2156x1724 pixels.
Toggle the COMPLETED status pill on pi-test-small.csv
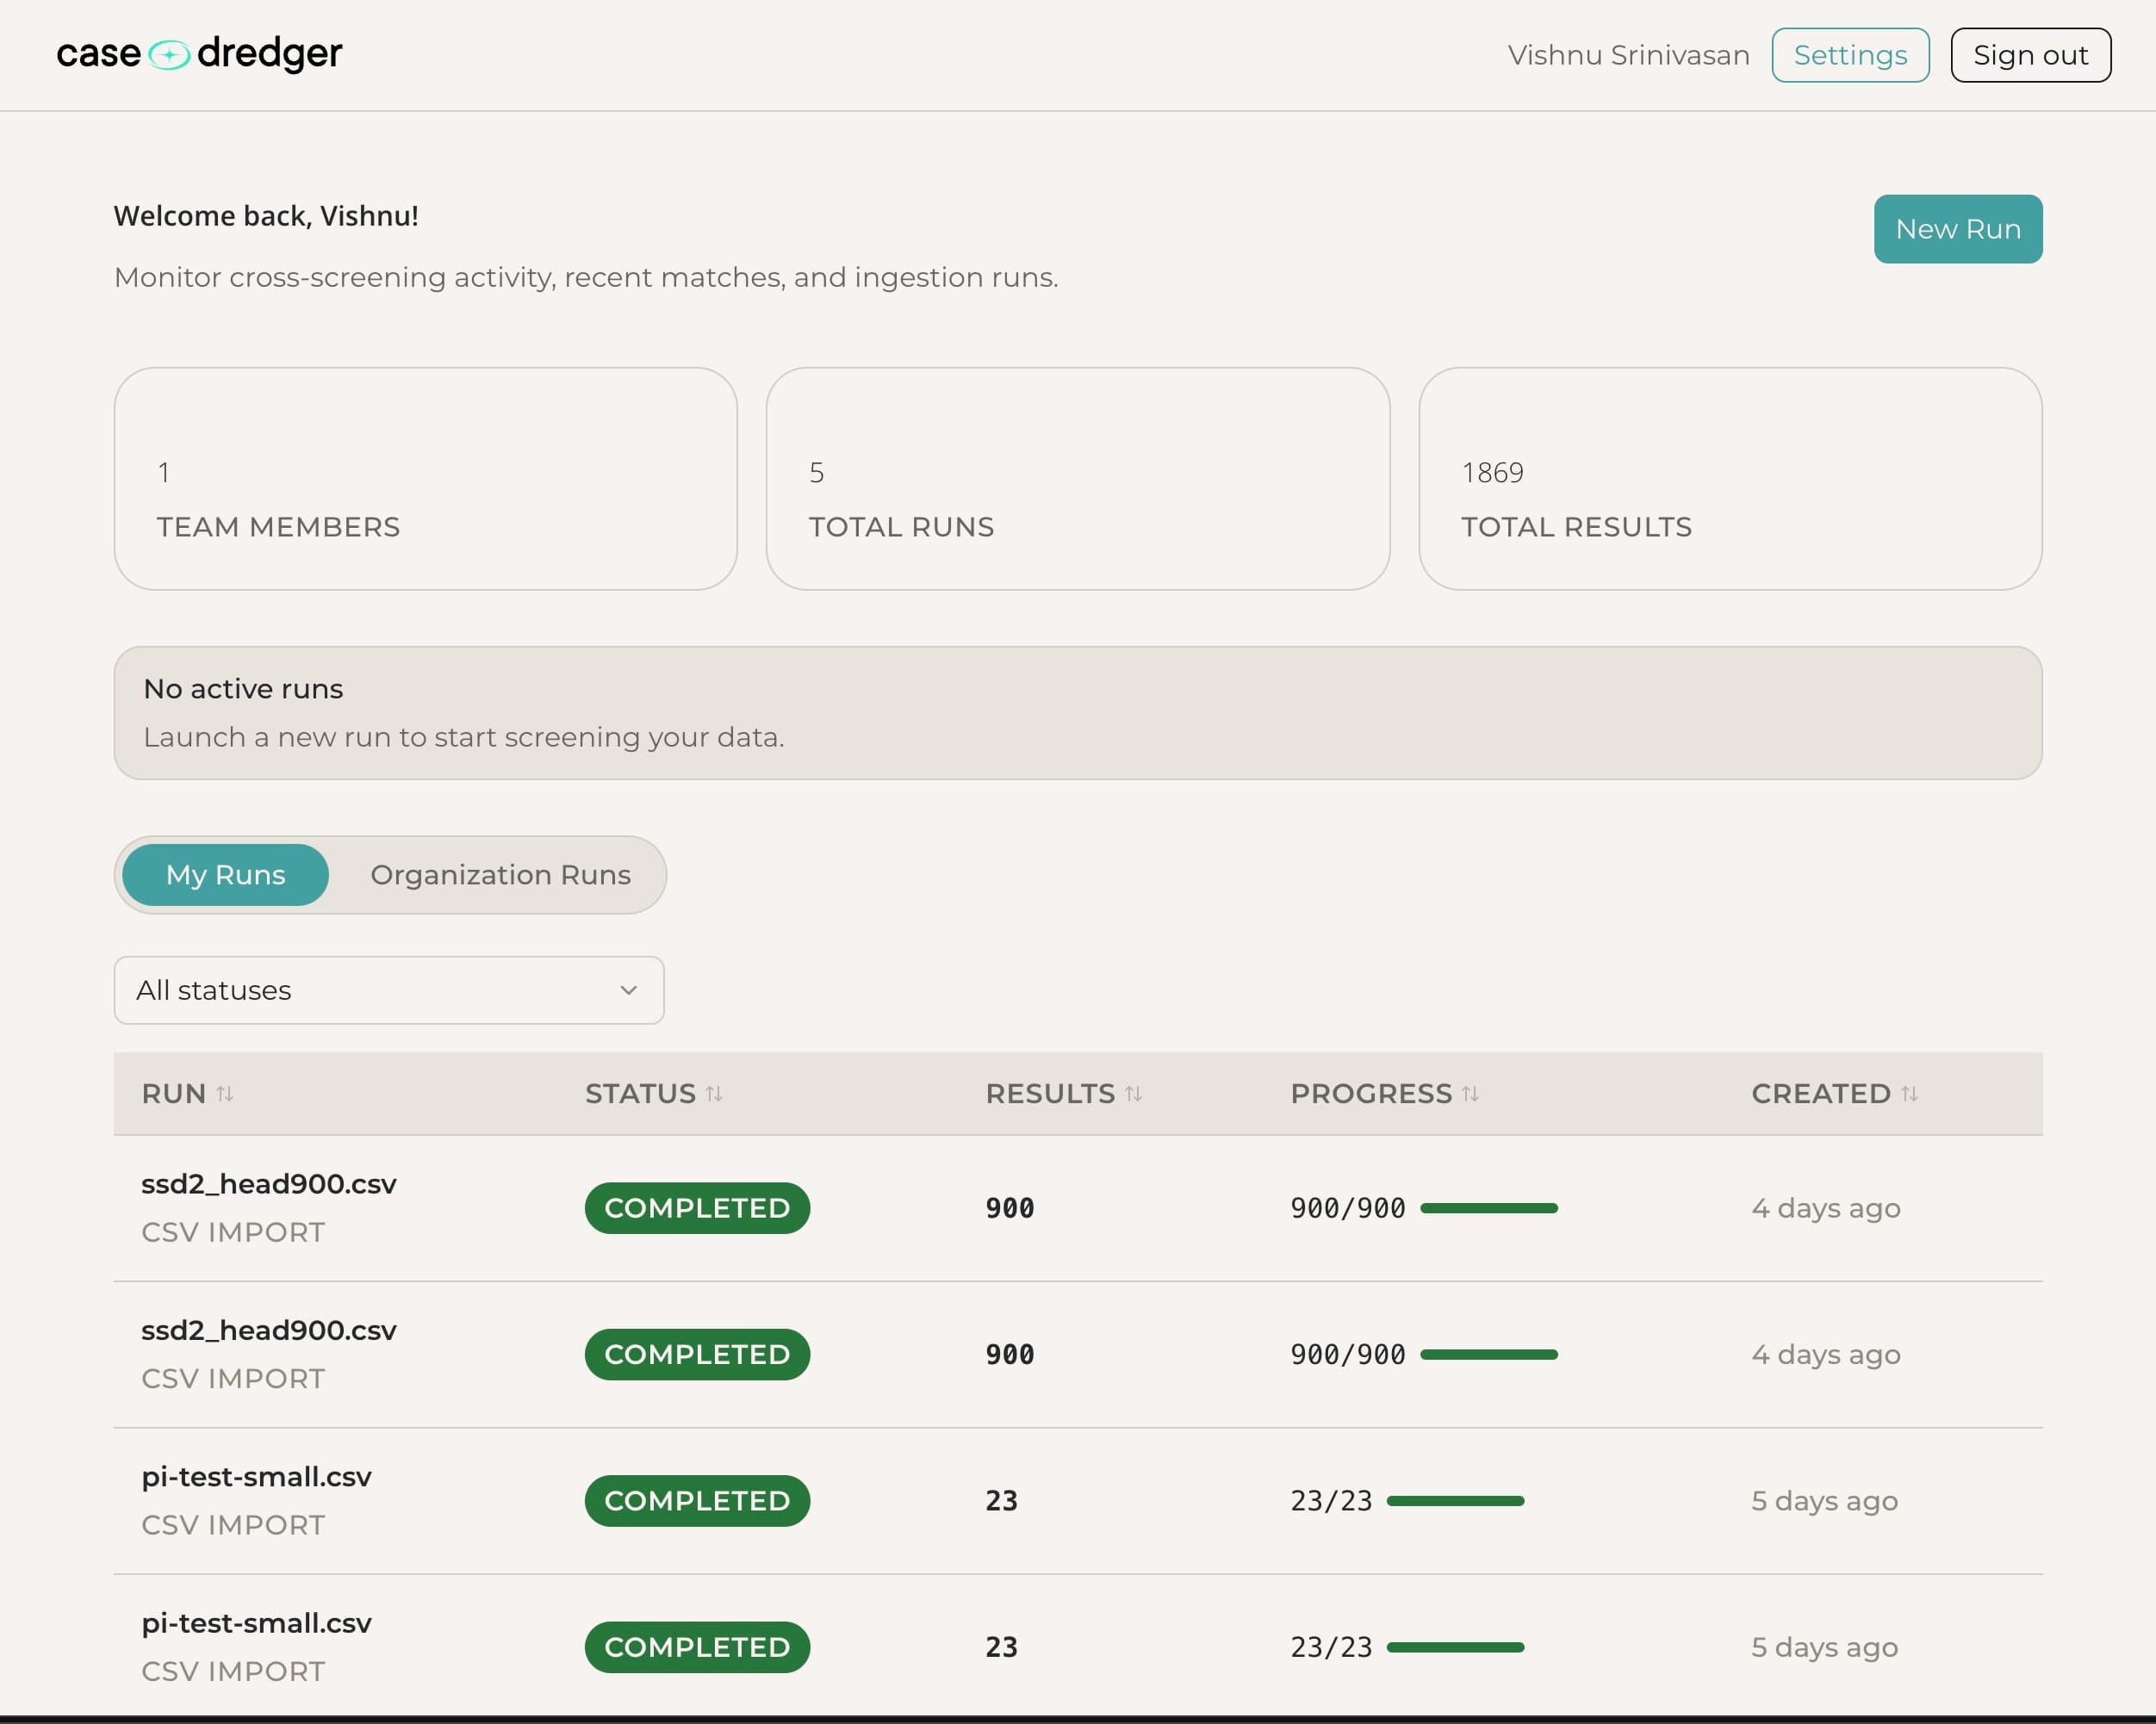[x=697, y=1500]
